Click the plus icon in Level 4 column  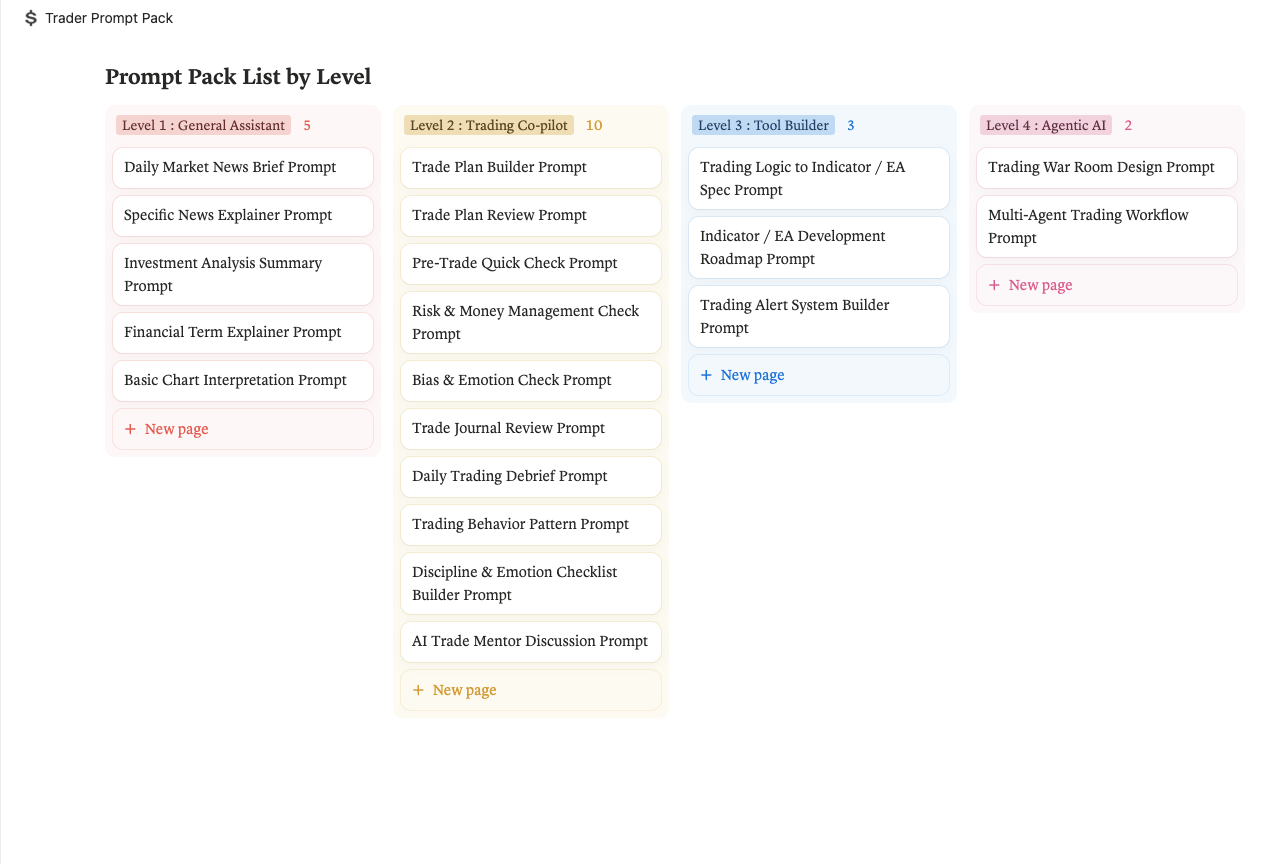pos(994,285)
